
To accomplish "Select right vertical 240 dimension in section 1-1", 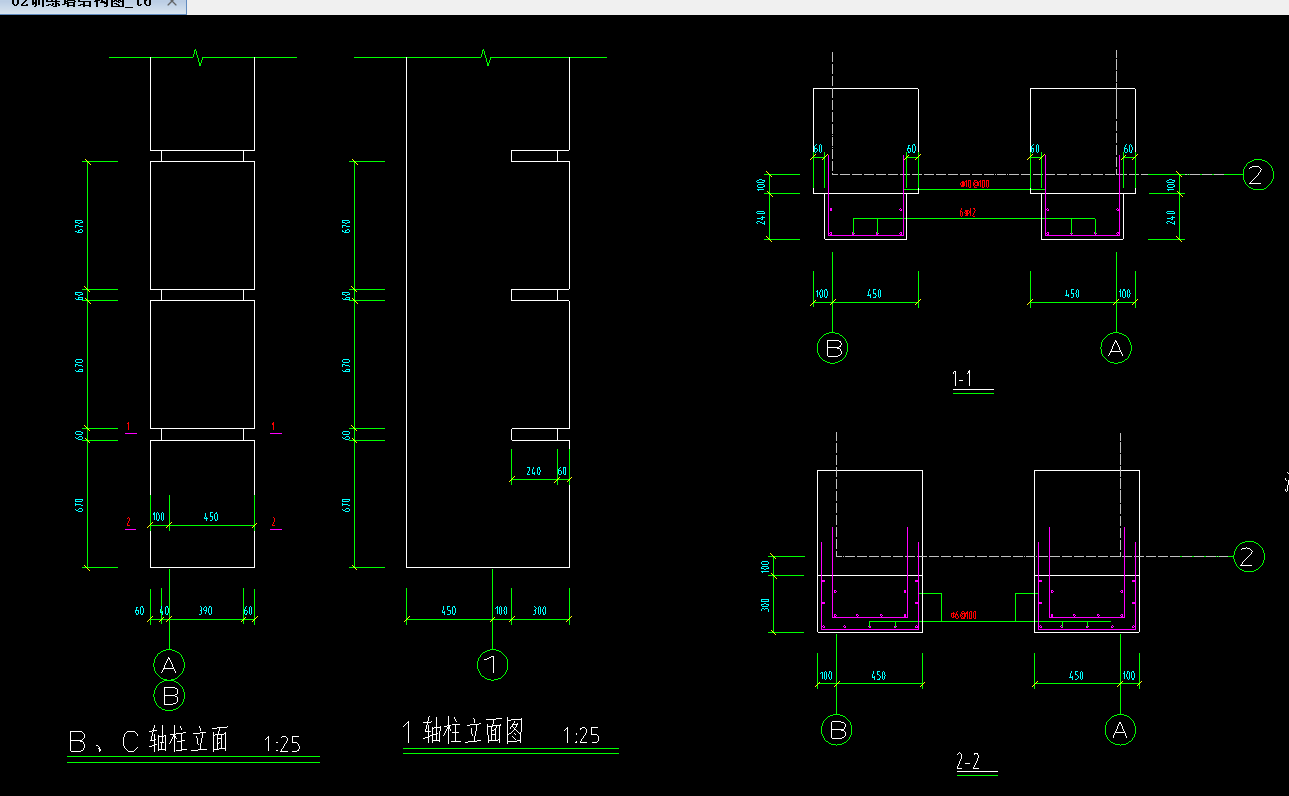I will pos(1173,216).
